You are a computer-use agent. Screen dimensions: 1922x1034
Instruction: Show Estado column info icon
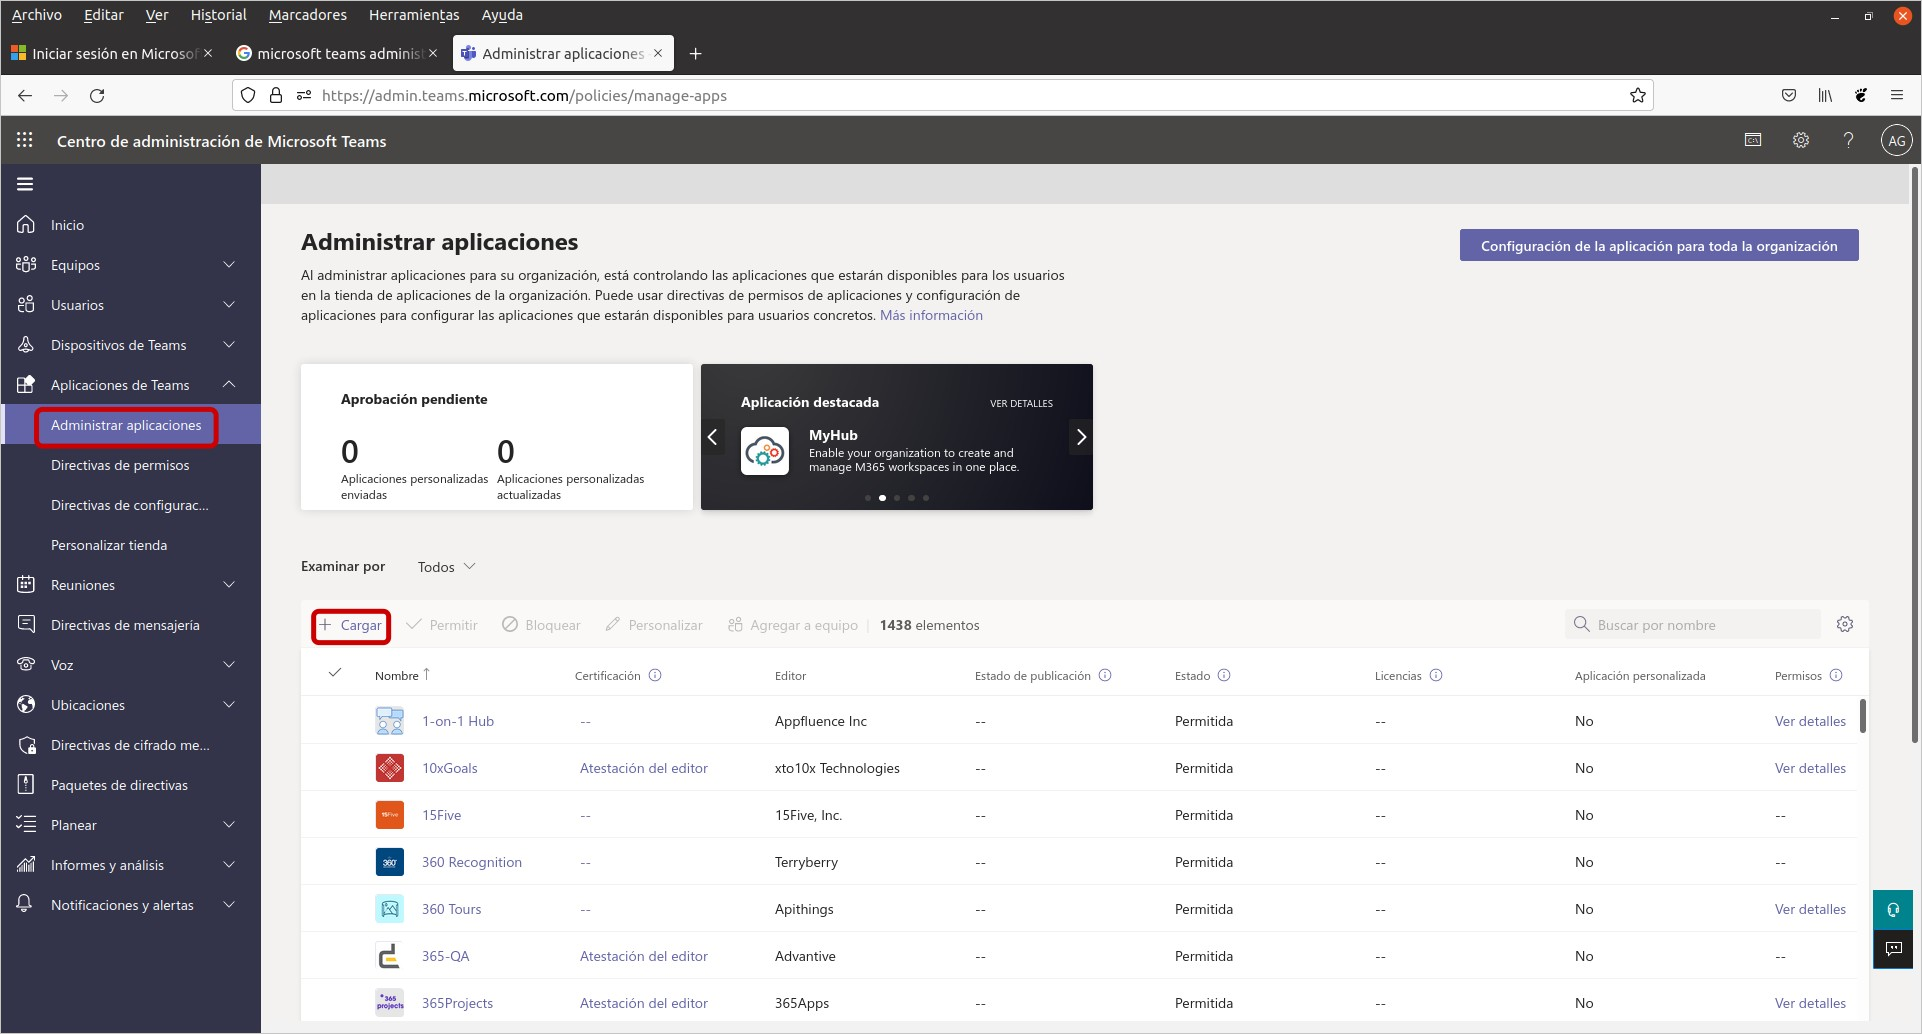(x=1224, y=675)
